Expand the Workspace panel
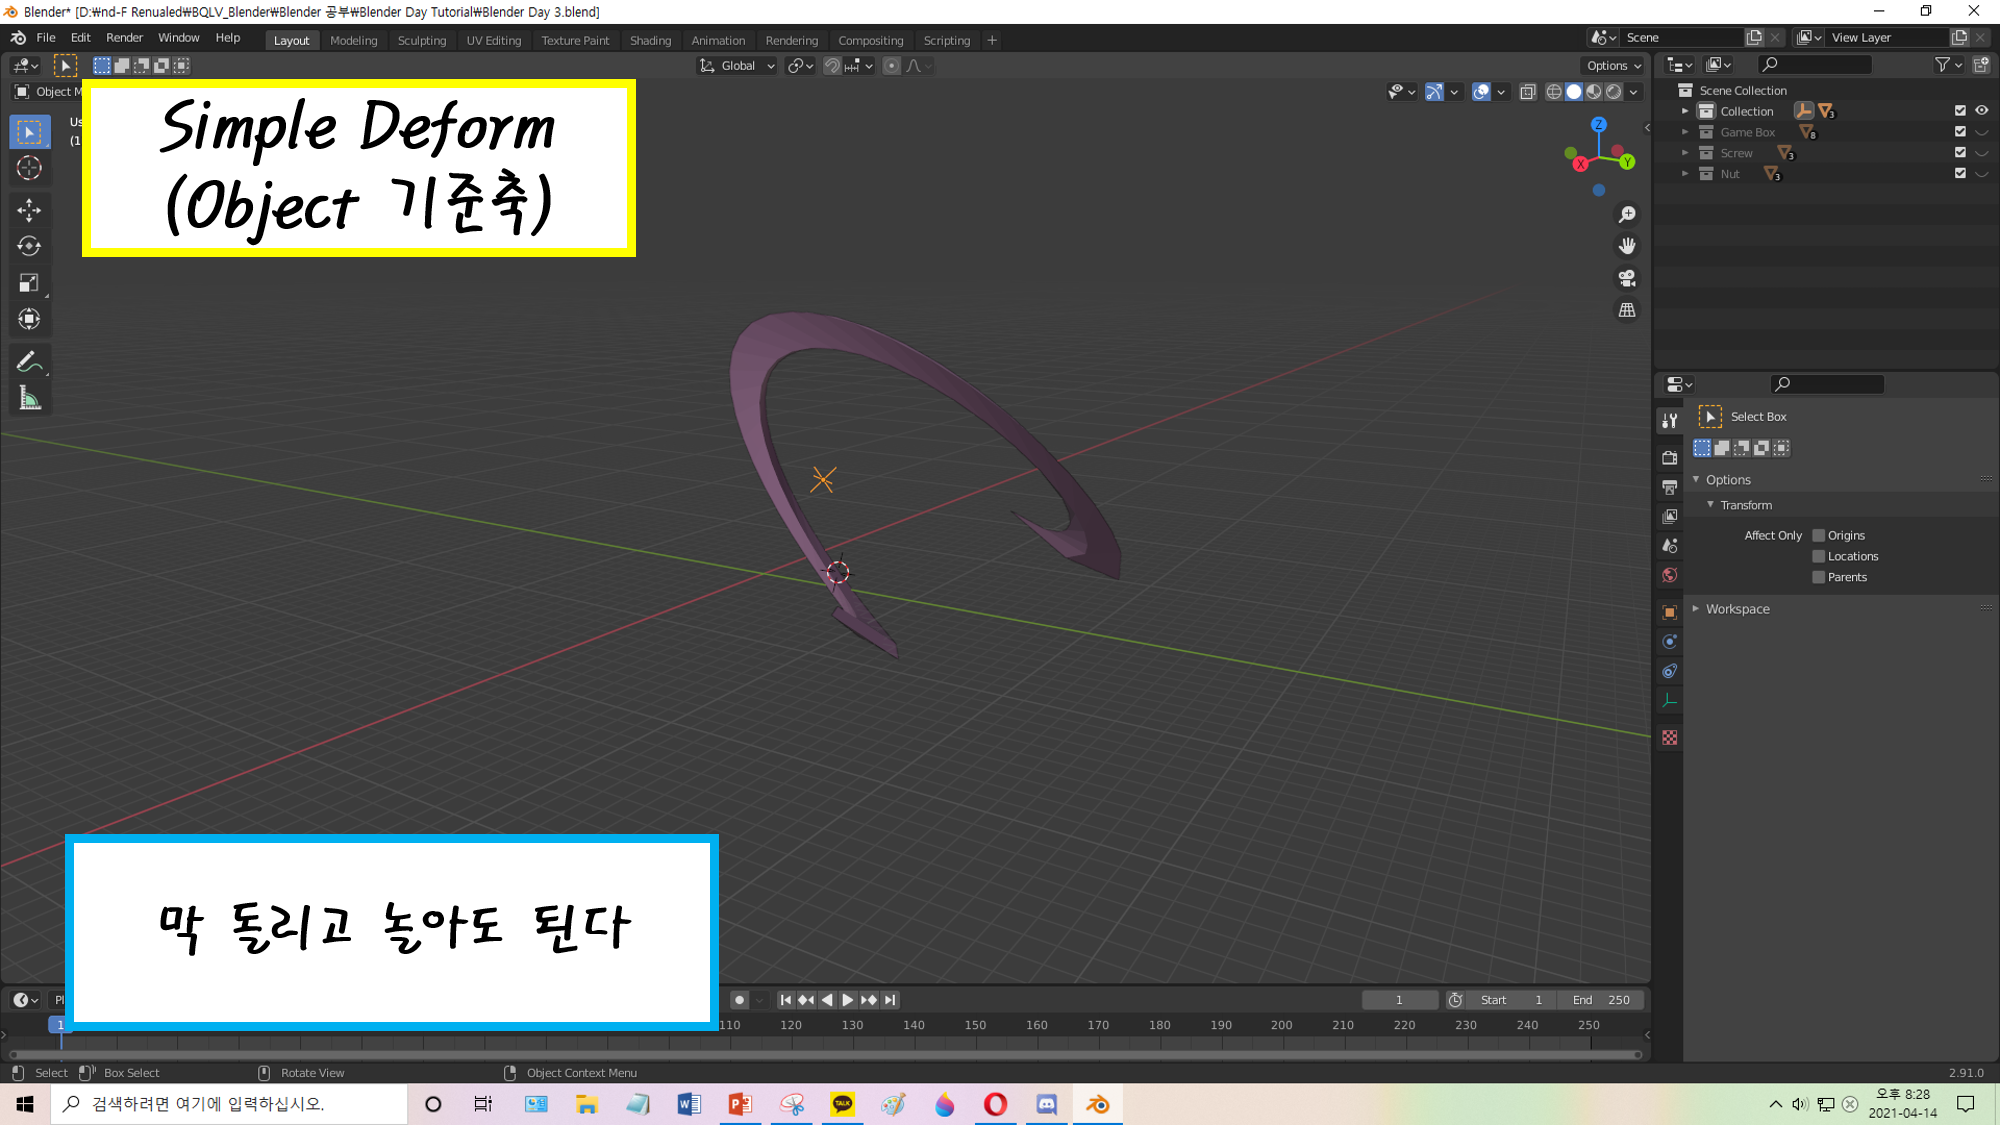The height and width of the screenshot is (1125, 2000). tap(1737, 609)
